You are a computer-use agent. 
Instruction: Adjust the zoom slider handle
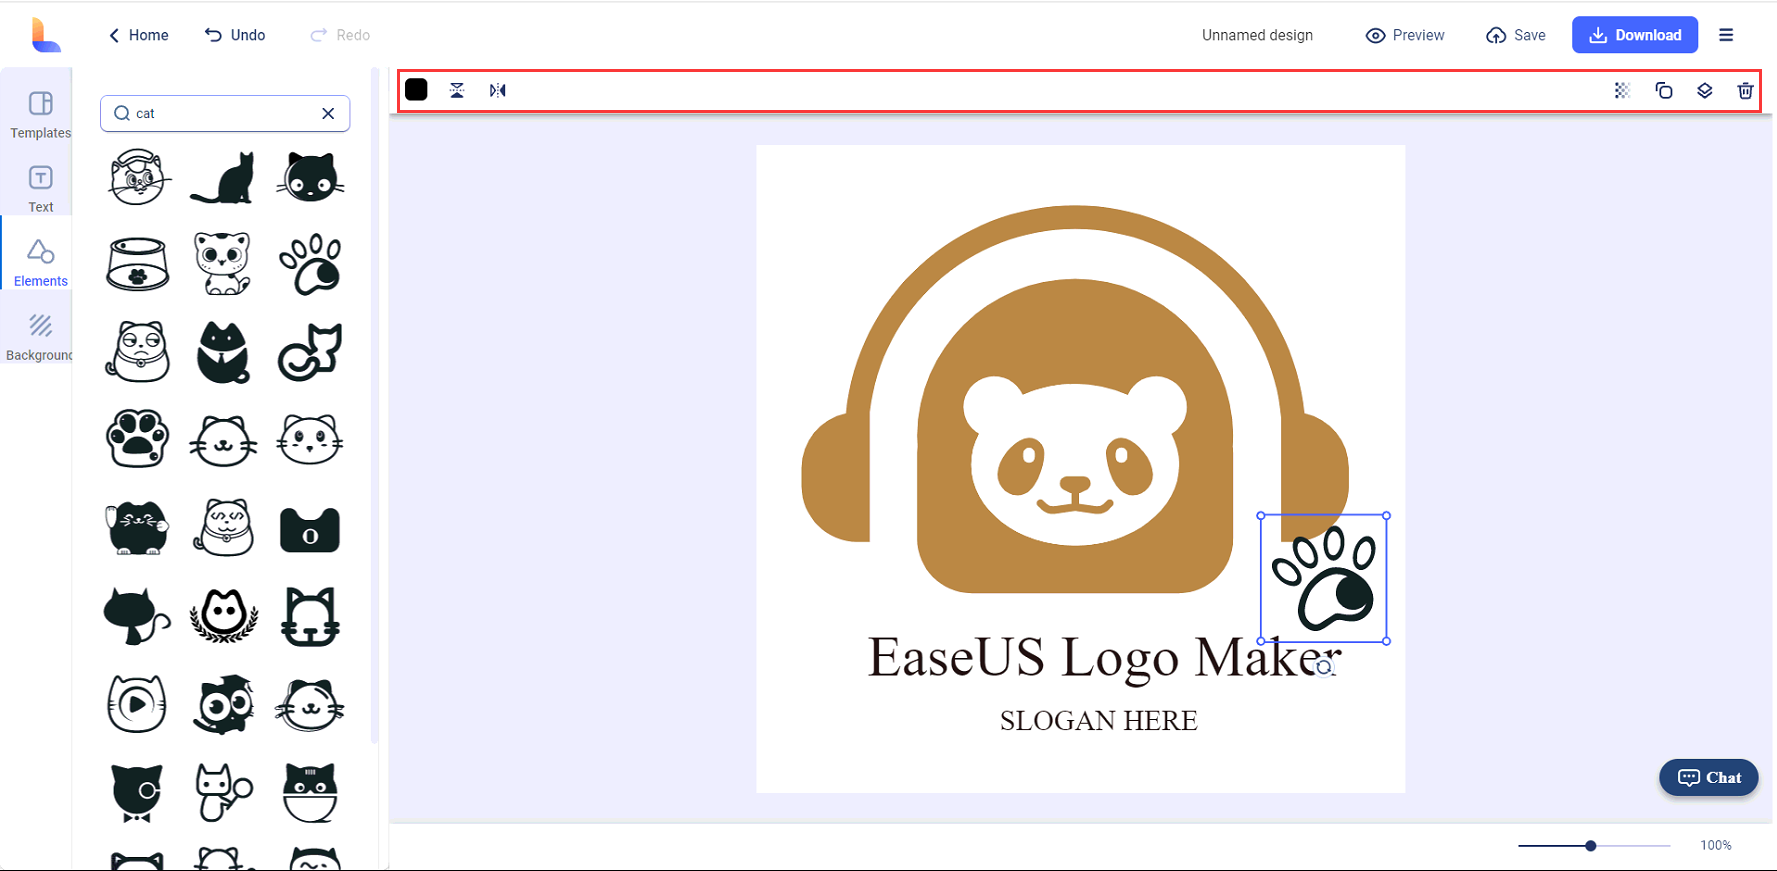point(1590,846)
